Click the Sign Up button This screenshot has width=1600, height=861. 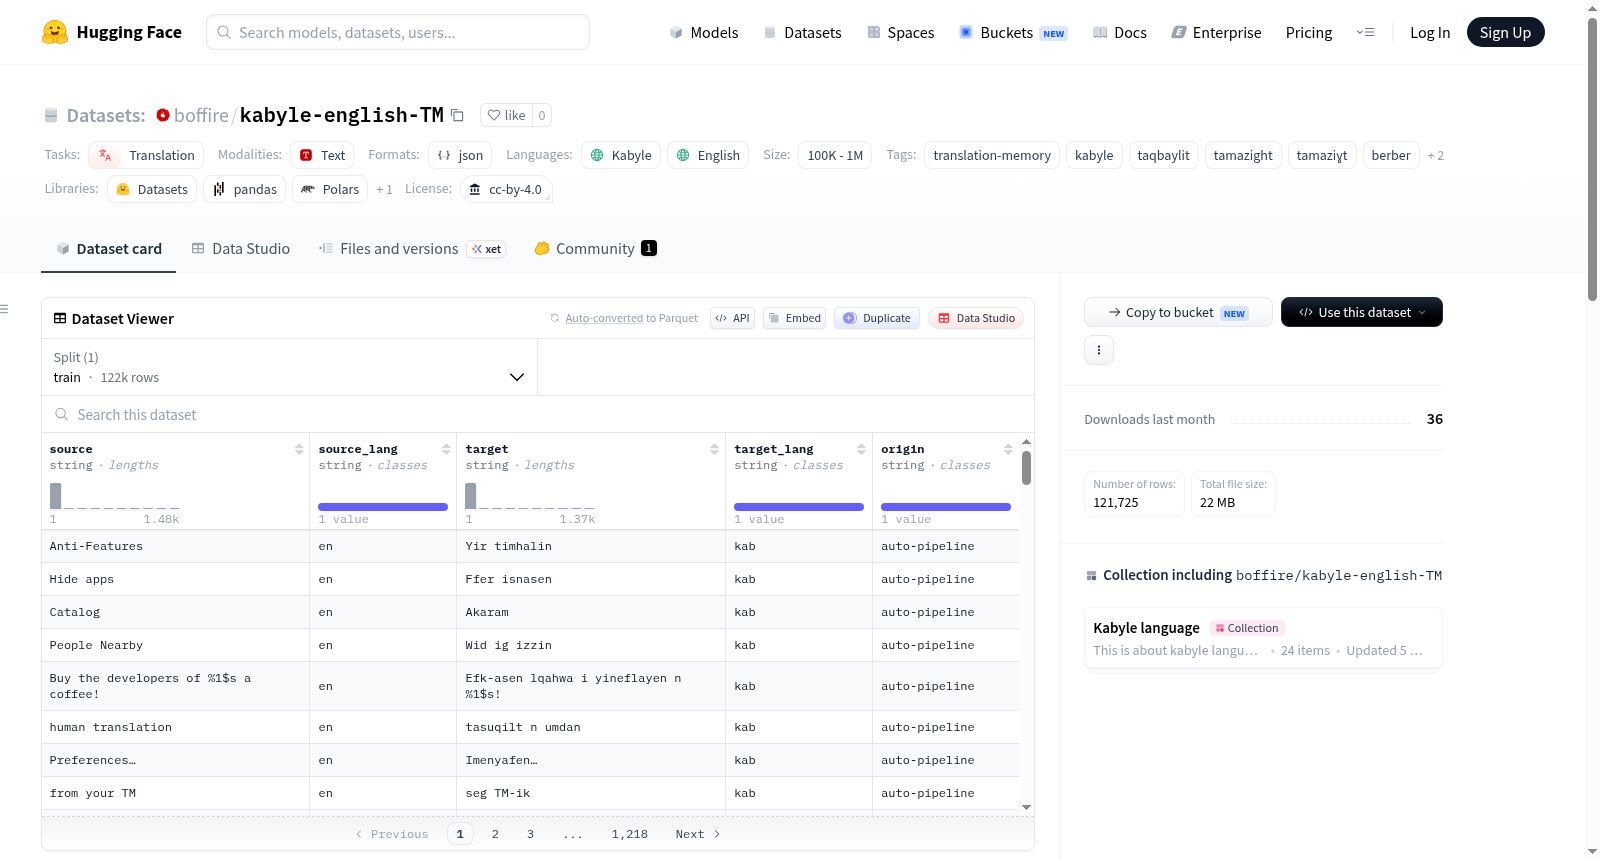click(1506, 32)
